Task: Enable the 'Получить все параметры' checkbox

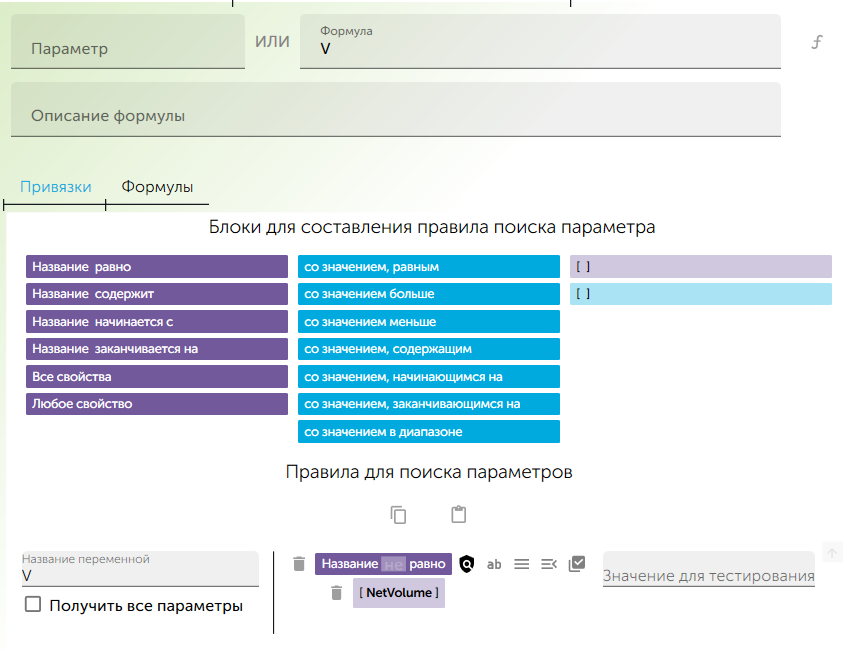Action: pos(33,605)
